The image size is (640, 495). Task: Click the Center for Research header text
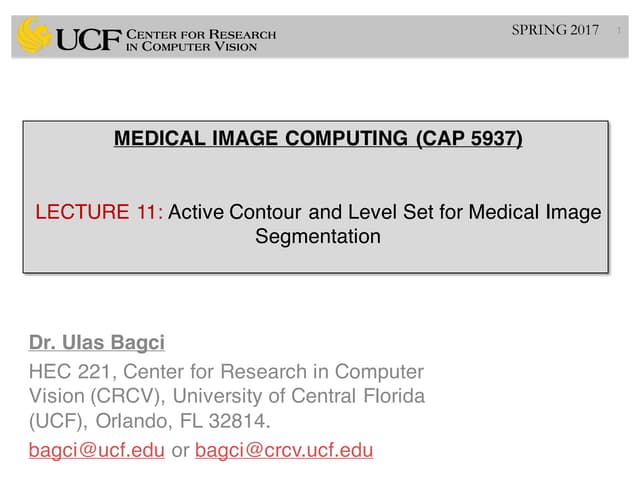click(x=201, y=35)
